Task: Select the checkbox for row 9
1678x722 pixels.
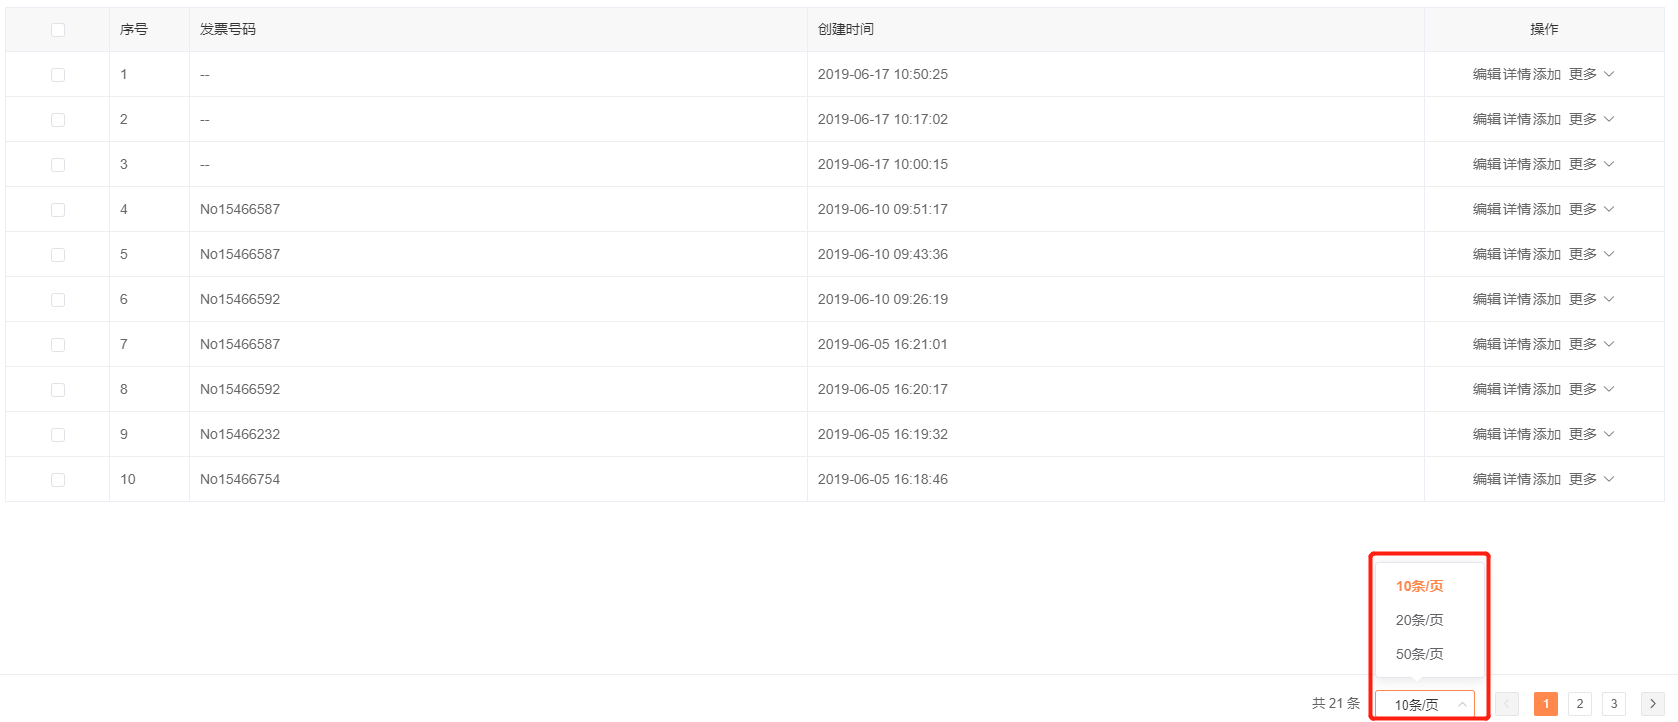Action: click(58, 435)
